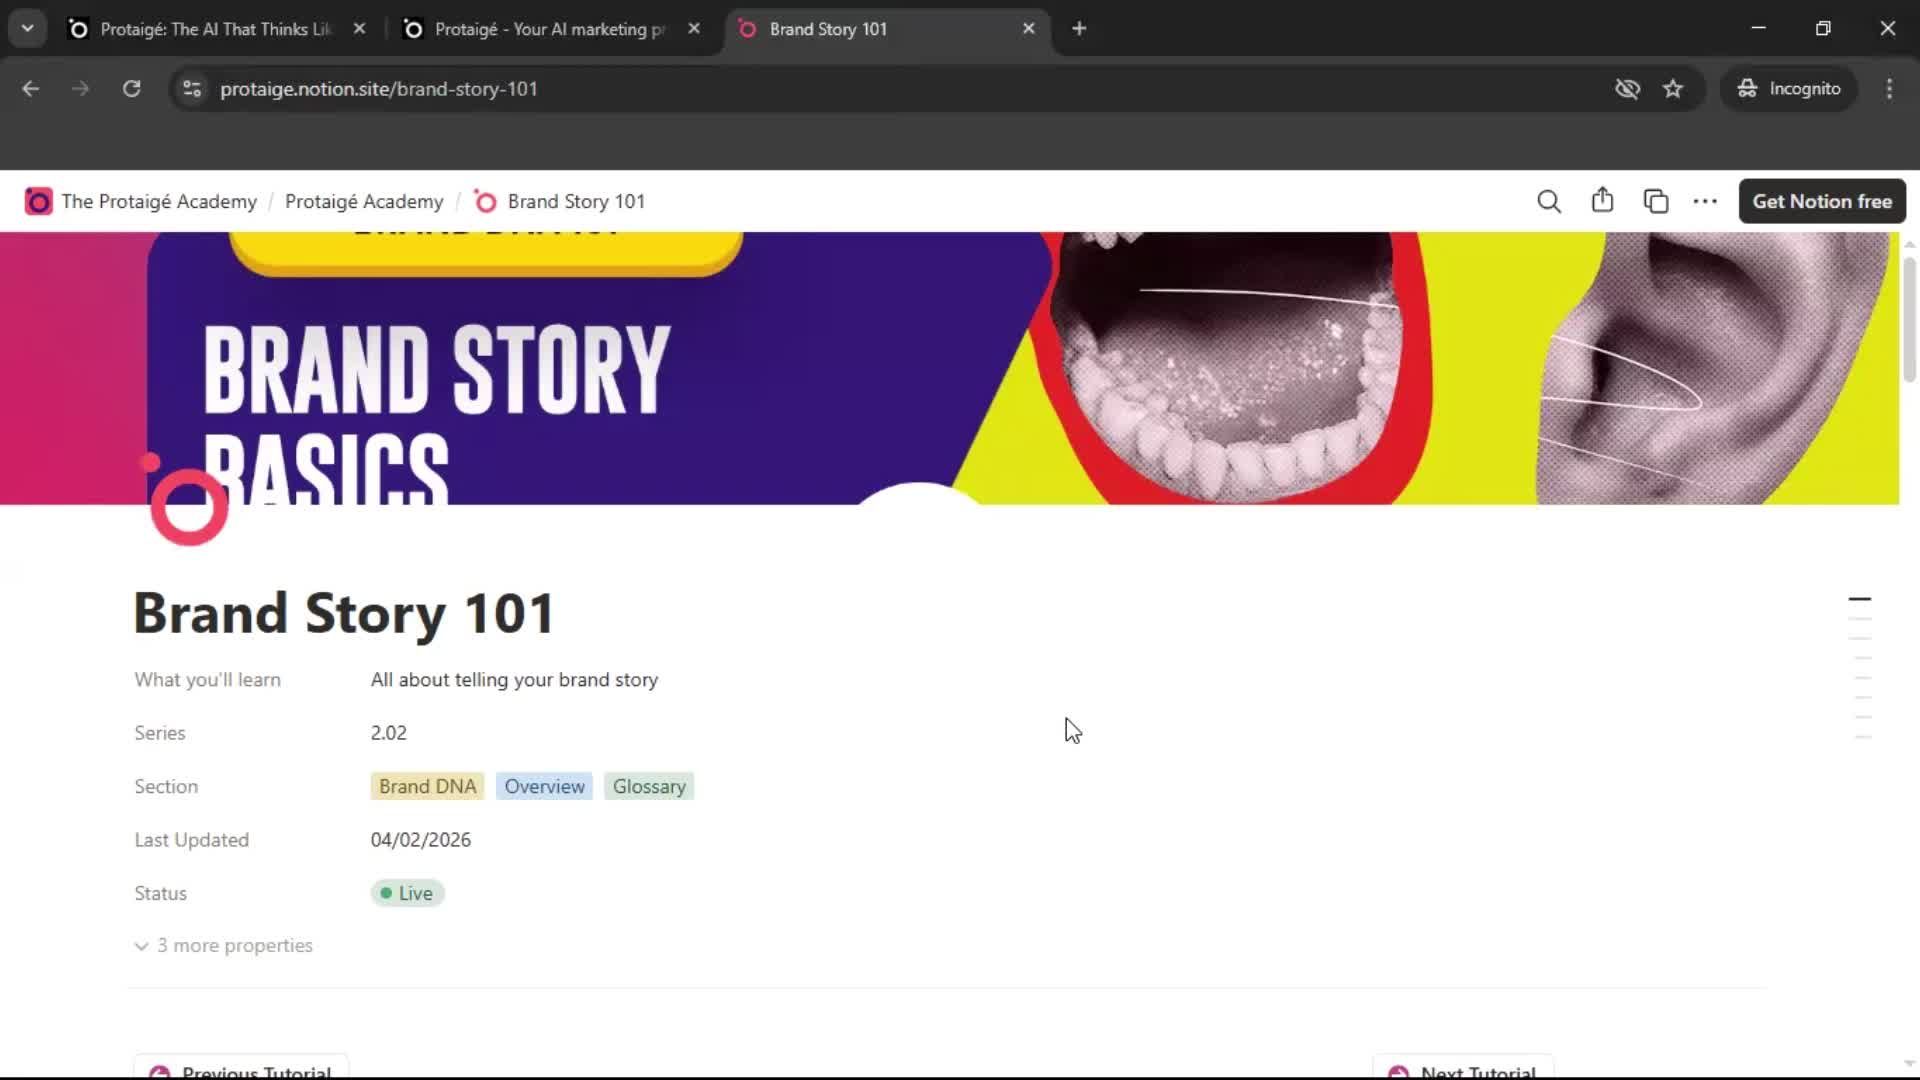
Task: Select the Brand DNA section tag
Action: click(426, 786)
